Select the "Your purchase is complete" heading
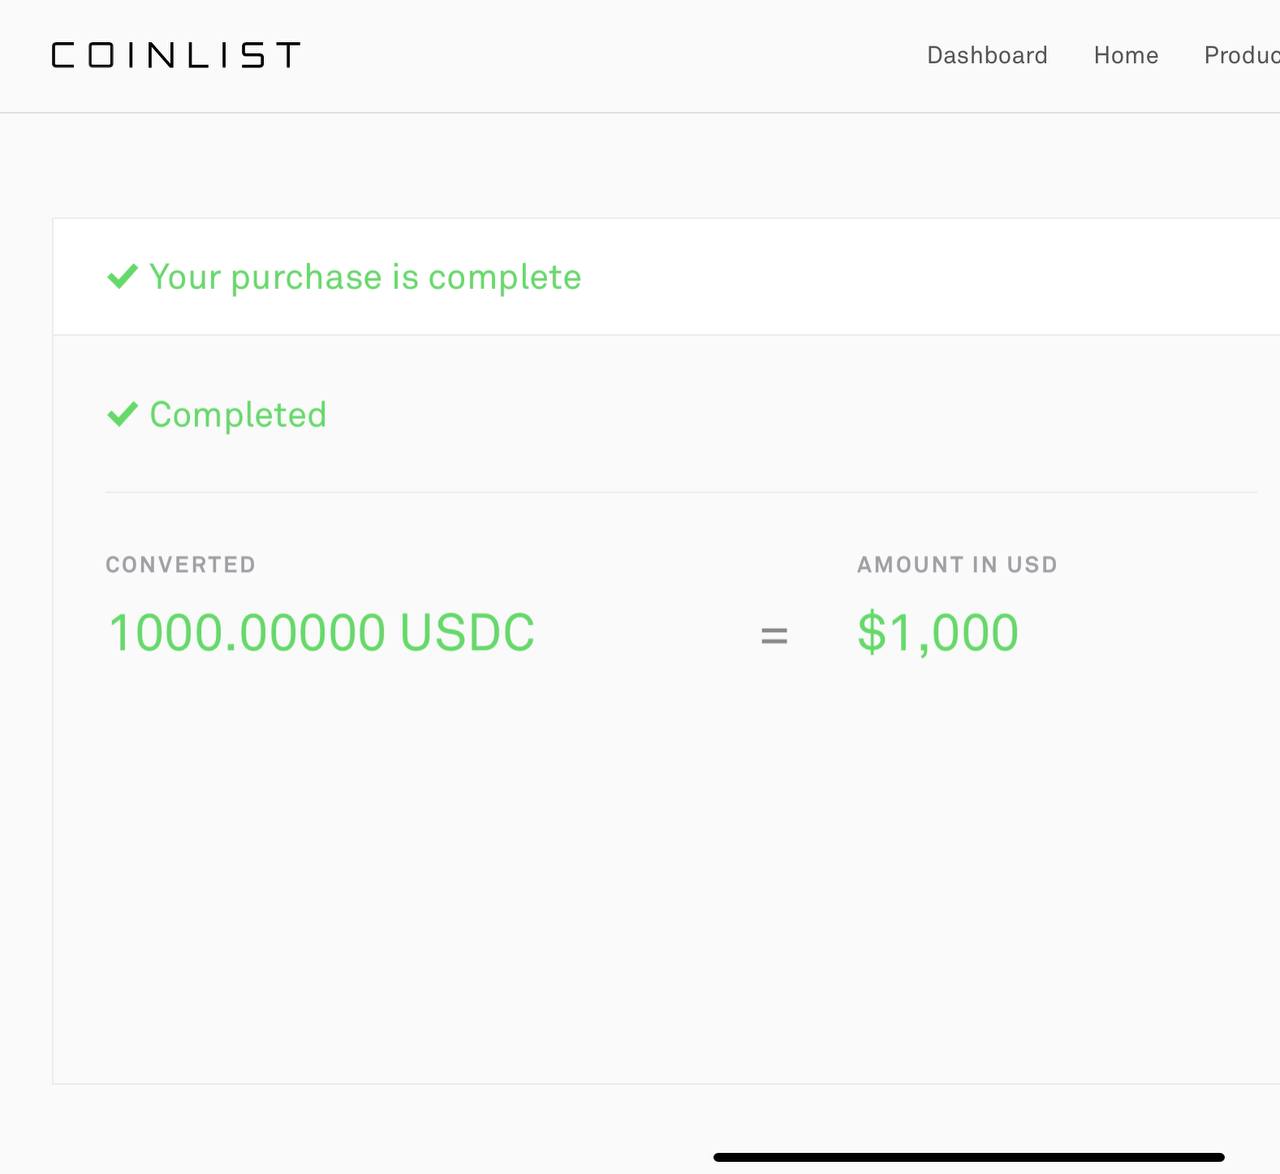The width and height of the screenshot is (1280, 1174). (365, 277)
